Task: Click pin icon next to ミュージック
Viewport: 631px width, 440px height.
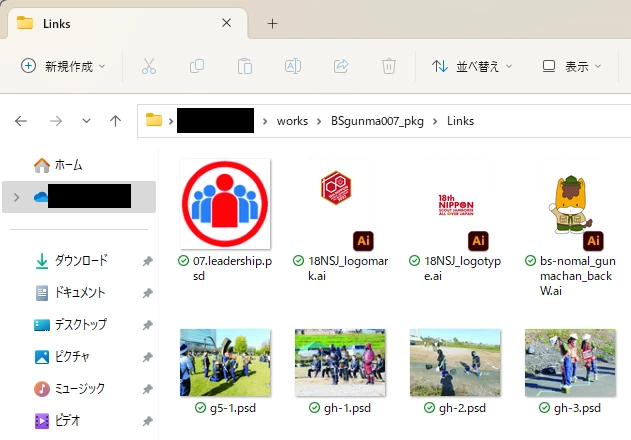Action: tap(148, 389)
